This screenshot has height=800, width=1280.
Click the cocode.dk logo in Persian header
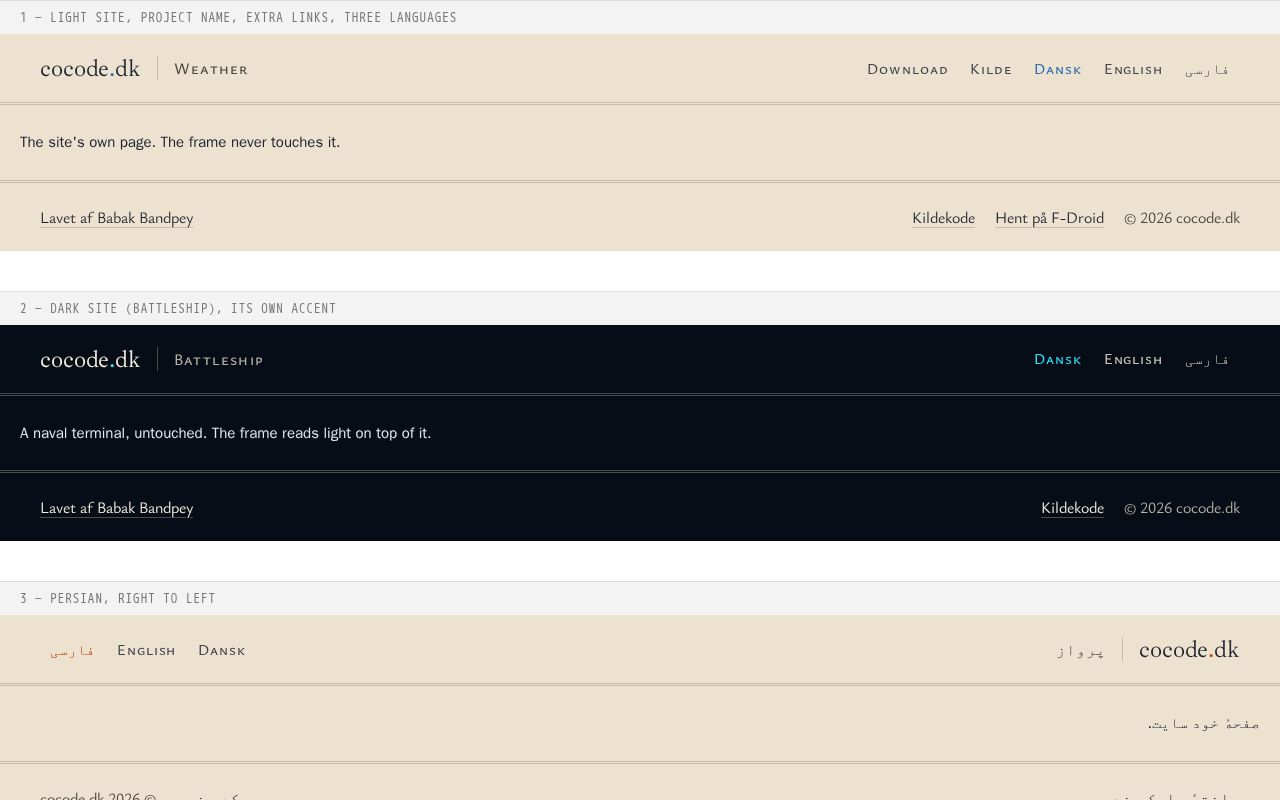1189,650
